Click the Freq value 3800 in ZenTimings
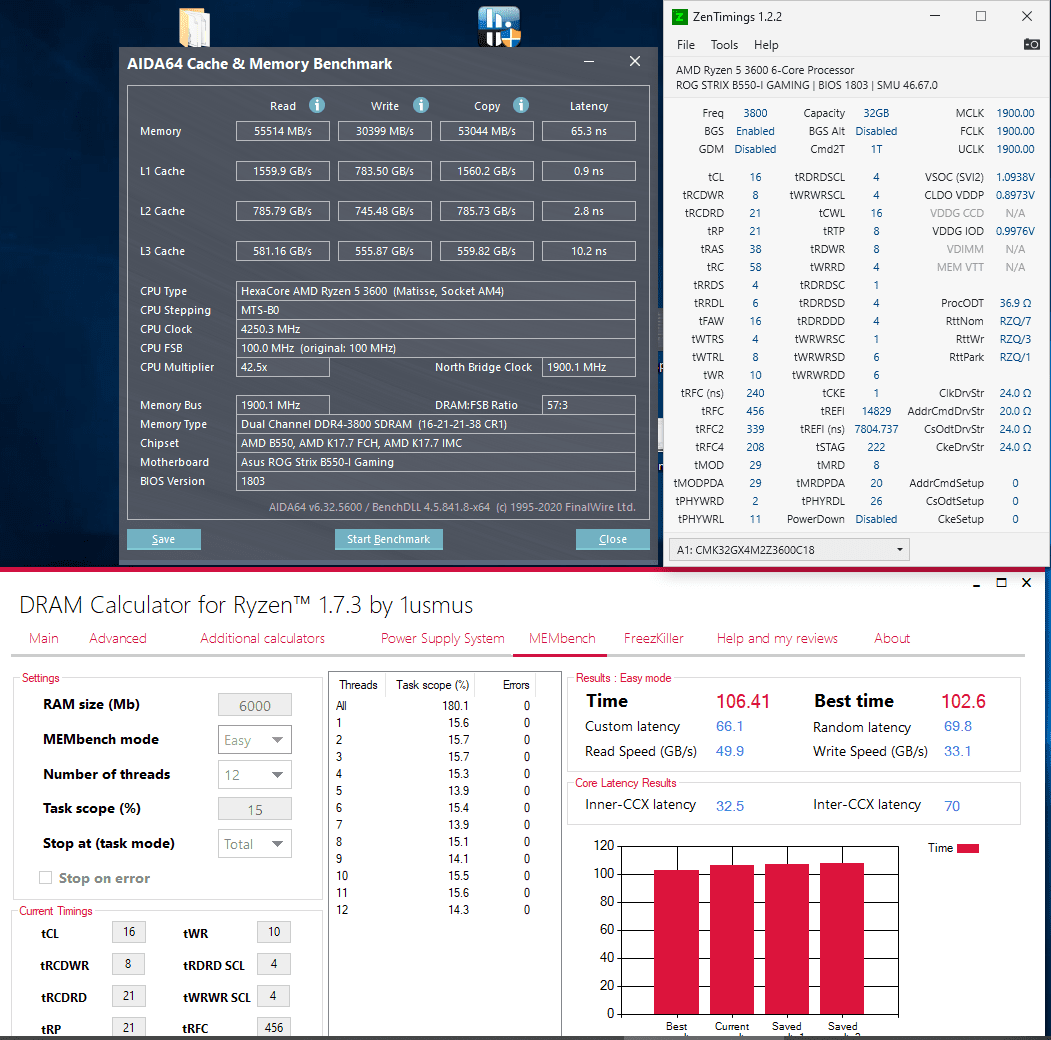The image size is (1051, 1040). 755,113
